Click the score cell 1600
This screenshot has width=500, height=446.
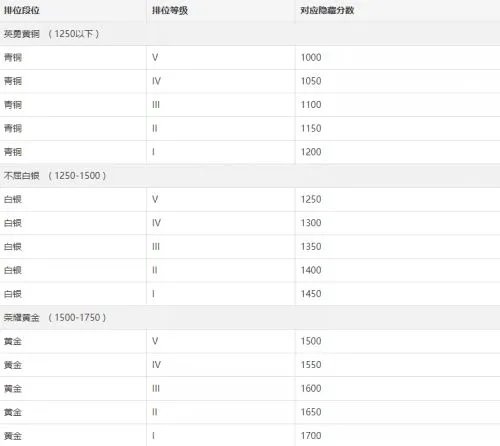[x=311, y=388]
